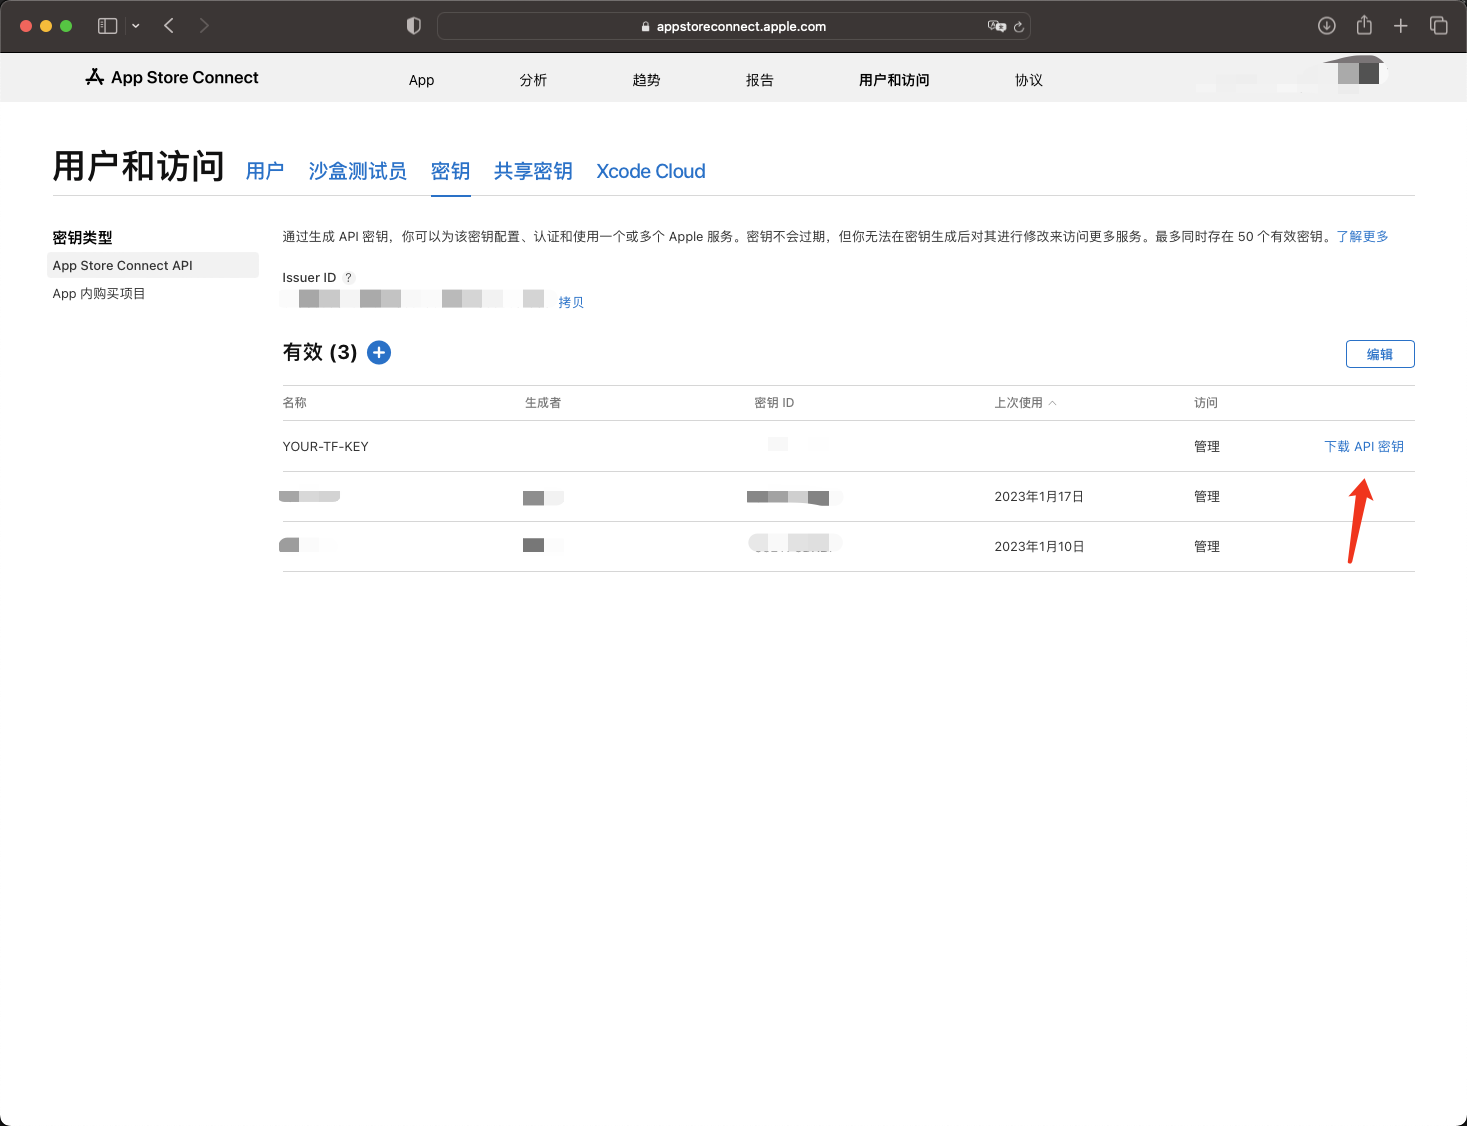
Task: Select App Store Connect API key type
Action: [x=153, y=265]
